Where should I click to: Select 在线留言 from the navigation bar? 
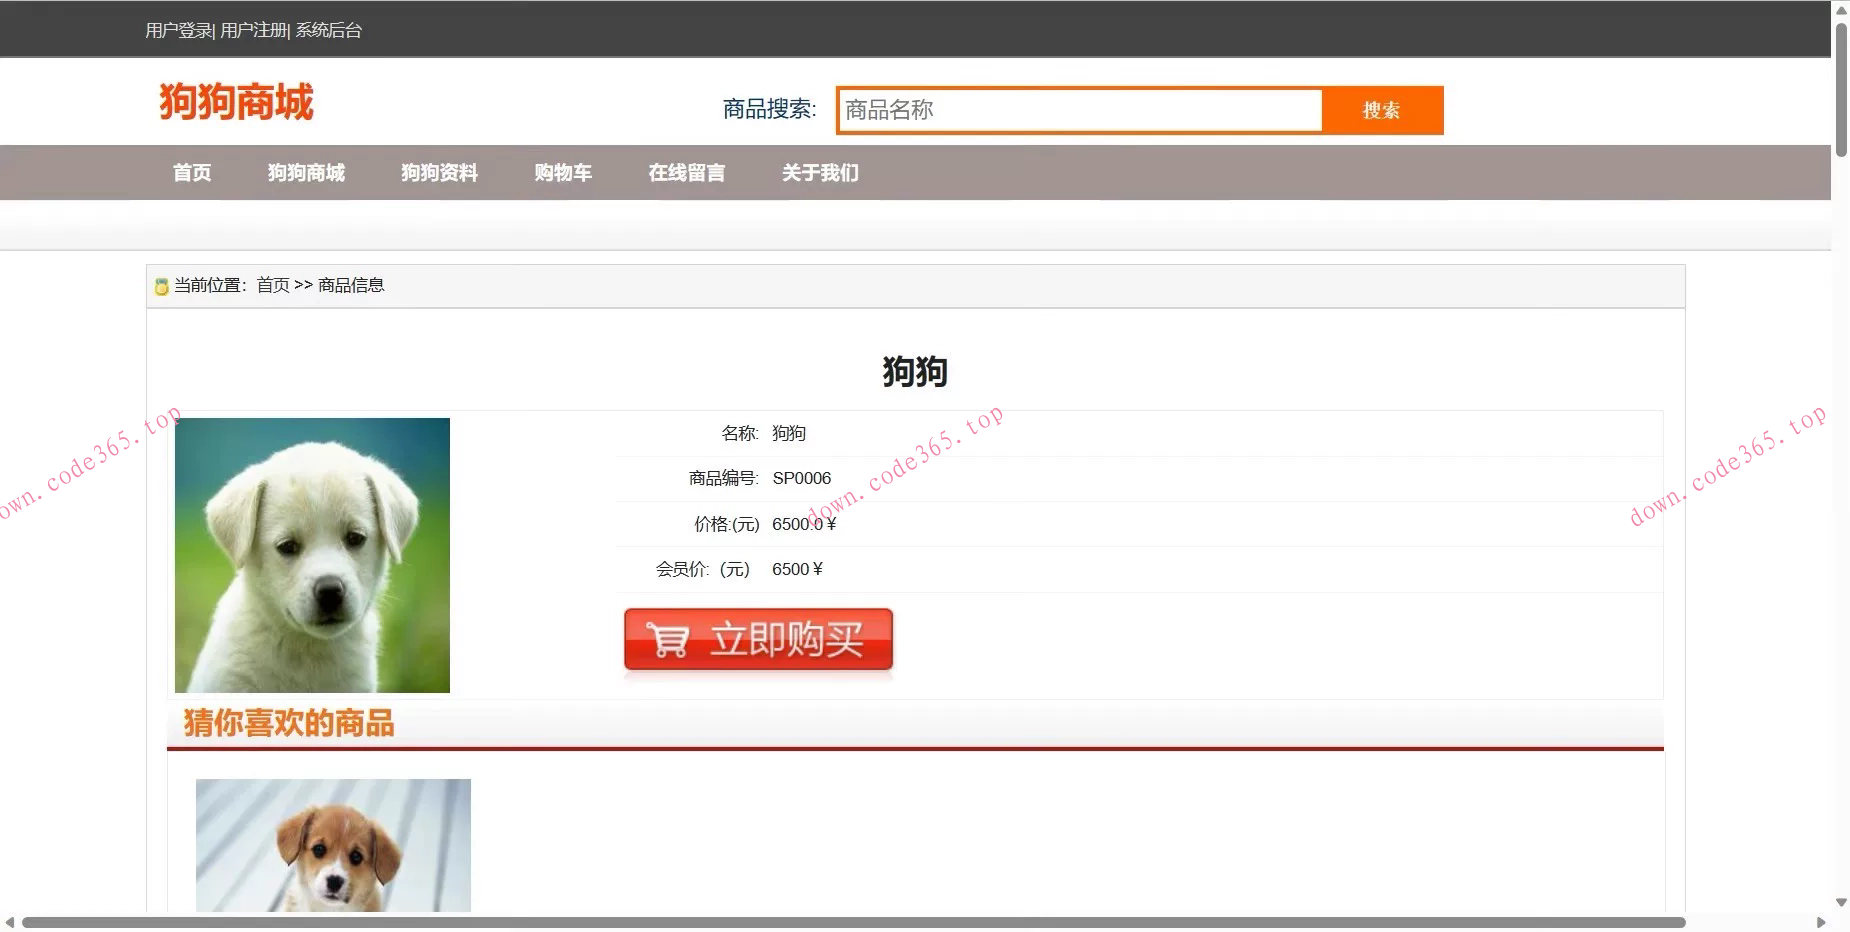(686, 172)
